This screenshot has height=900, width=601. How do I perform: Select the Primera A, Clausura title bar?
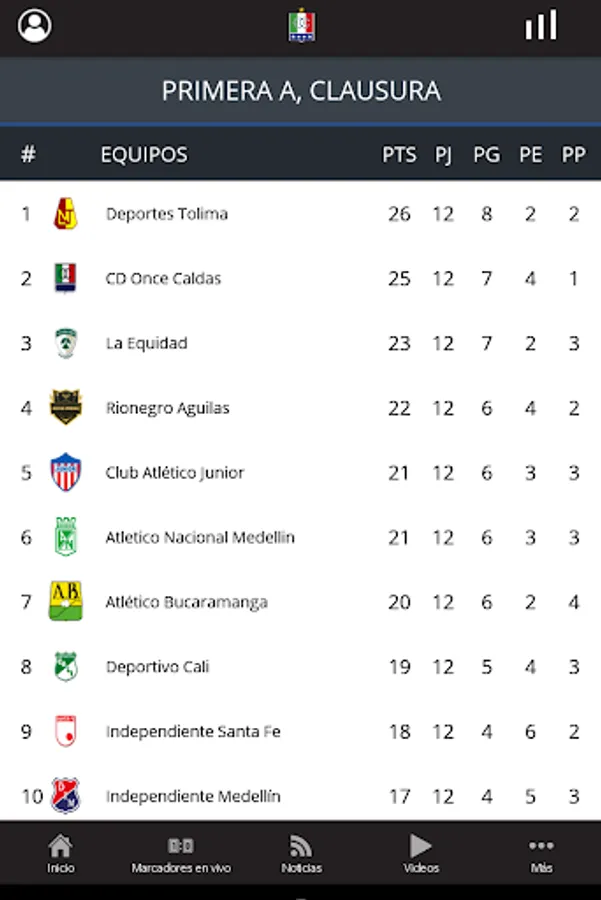click(x=301, y=91)
